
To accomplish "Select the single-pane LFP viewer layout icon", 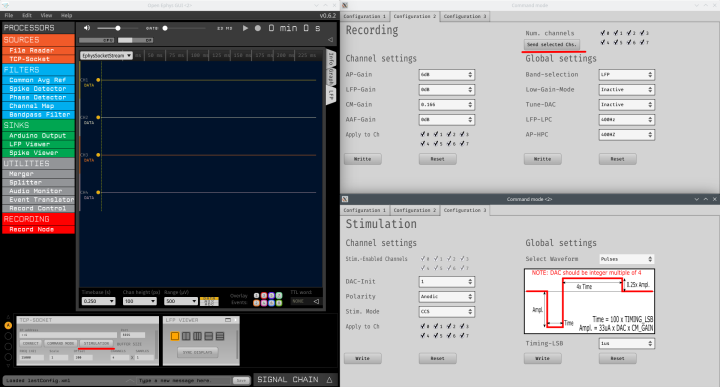I will click(x=174, y=336).
